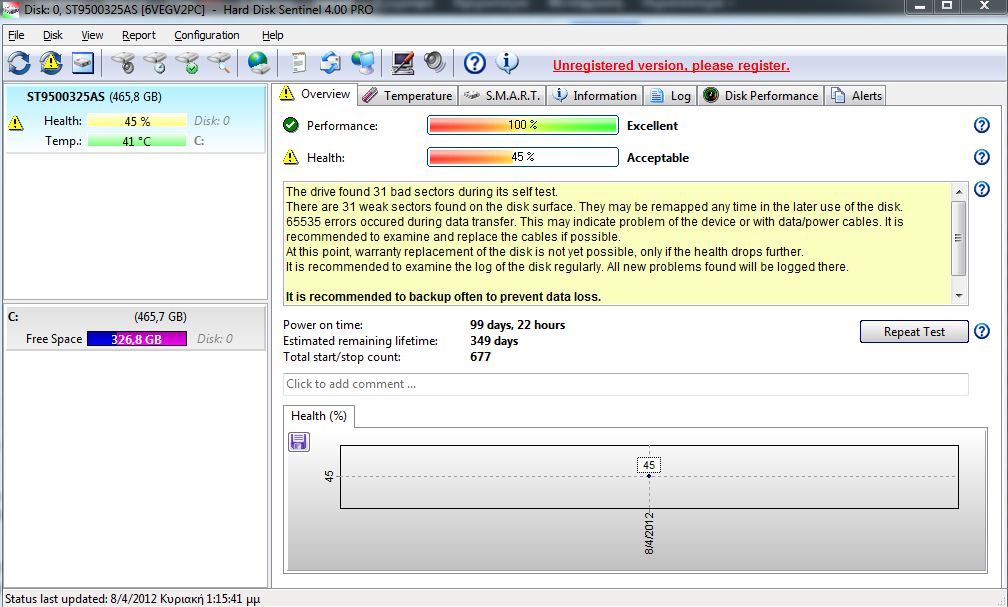This screenshot has height=607, width=1008.
Task: Click the speaker sound toolbar icon
Action: tap(435, 63)
